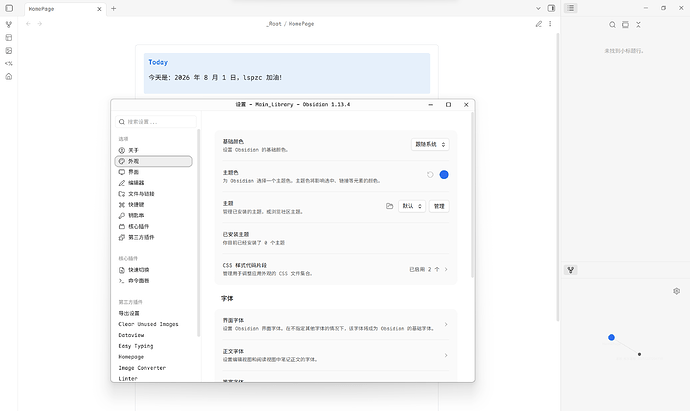
Task: Open the 钥匙串 settings section
Action: point(154,216)
